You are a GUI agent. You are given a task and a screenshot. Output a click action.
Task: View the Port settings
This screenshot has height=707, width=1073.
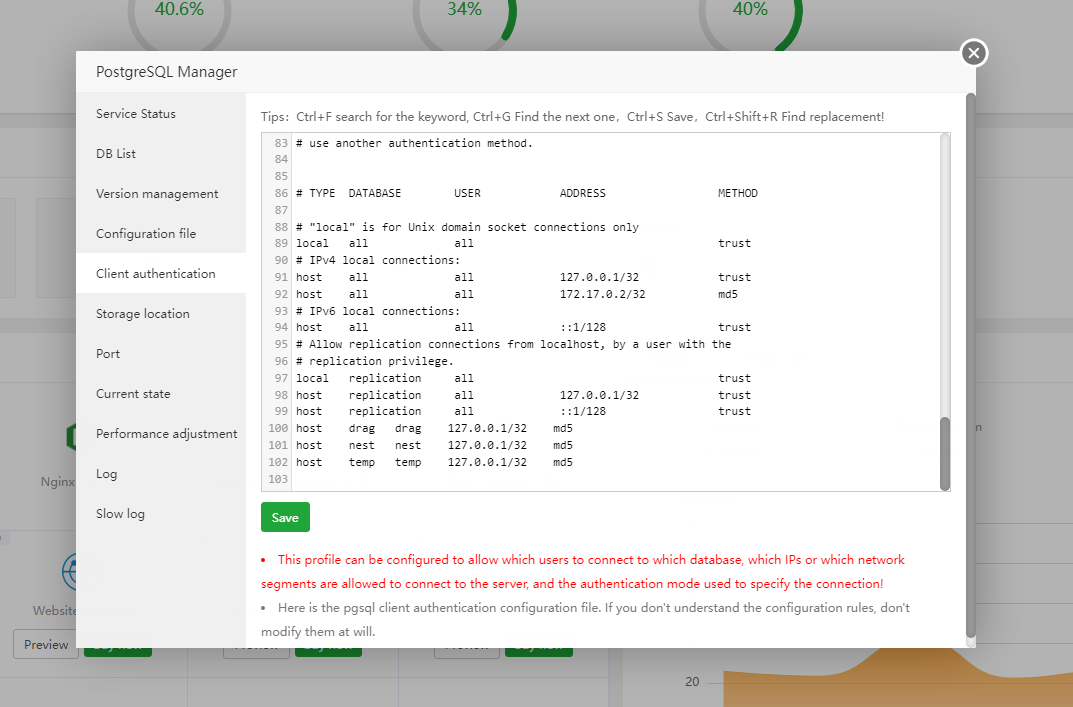(x=106, y=353)
